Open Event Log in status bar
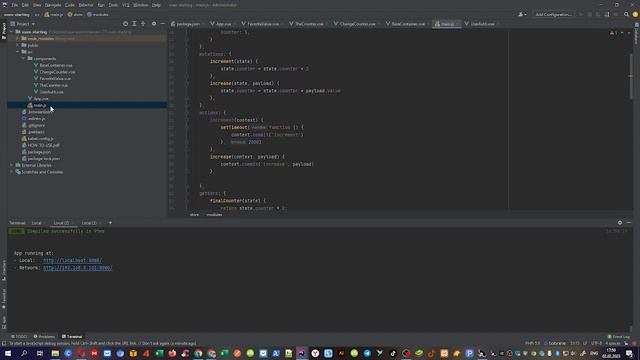Viewport: 640px width, 360px height. [619, 337]
